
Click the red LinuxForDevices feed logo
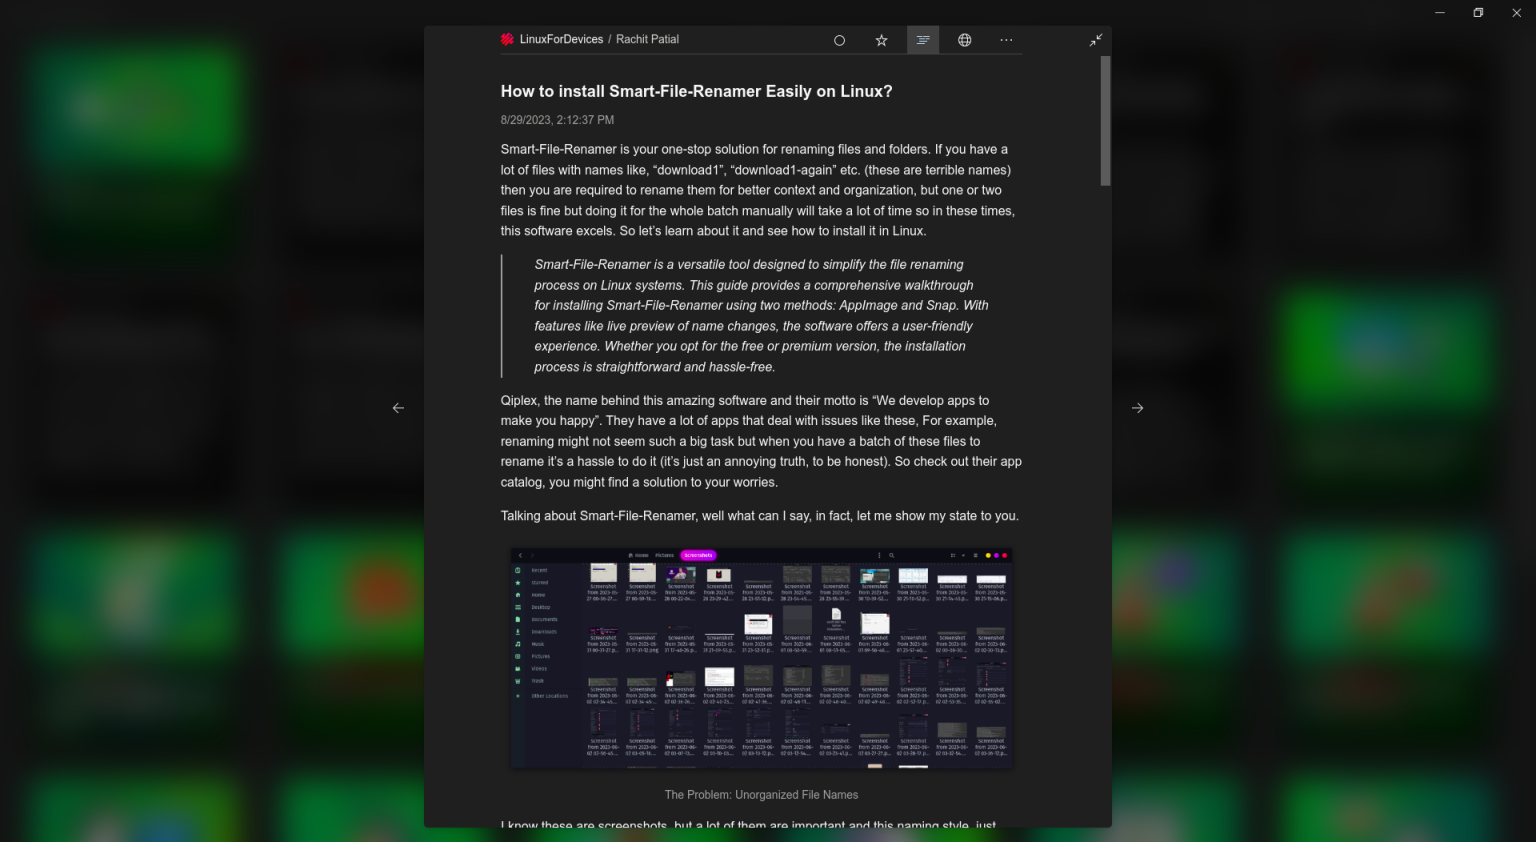[x=507, y=39]
